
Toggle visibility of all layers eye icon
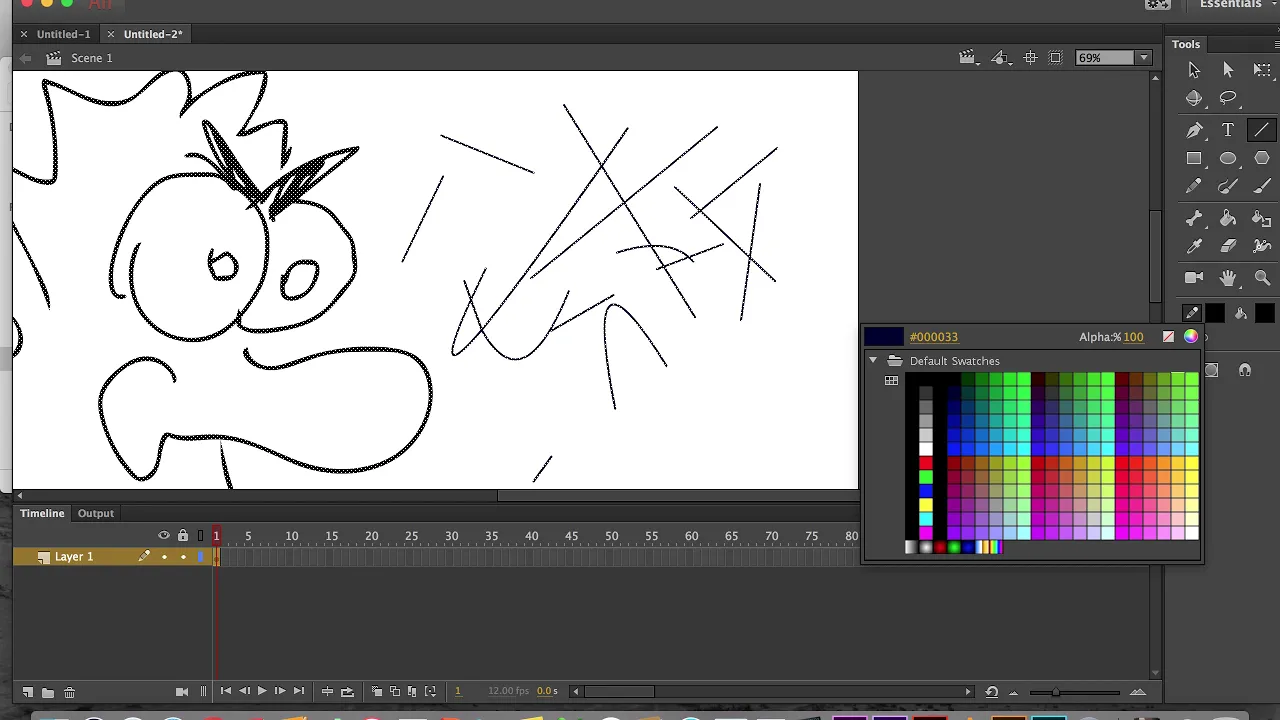(164, 536)
